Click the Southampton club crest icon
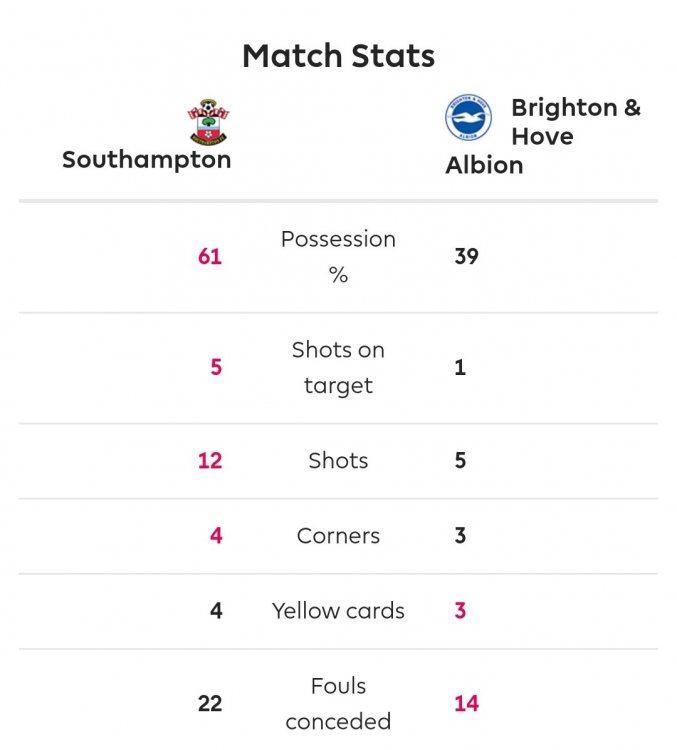This screenshot has width=677, height=750. coord(208,122)
